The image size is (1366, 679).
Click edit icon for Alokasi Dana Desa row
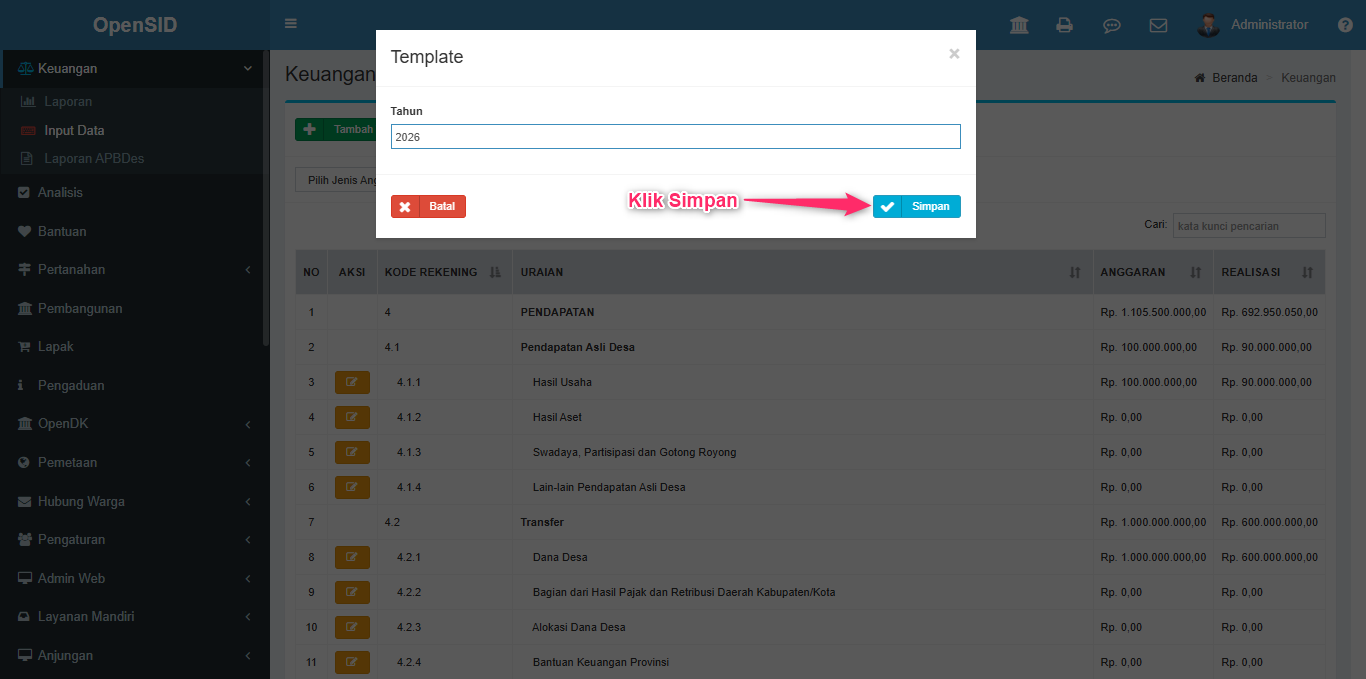pyautogui.click(x=351, y=627)
